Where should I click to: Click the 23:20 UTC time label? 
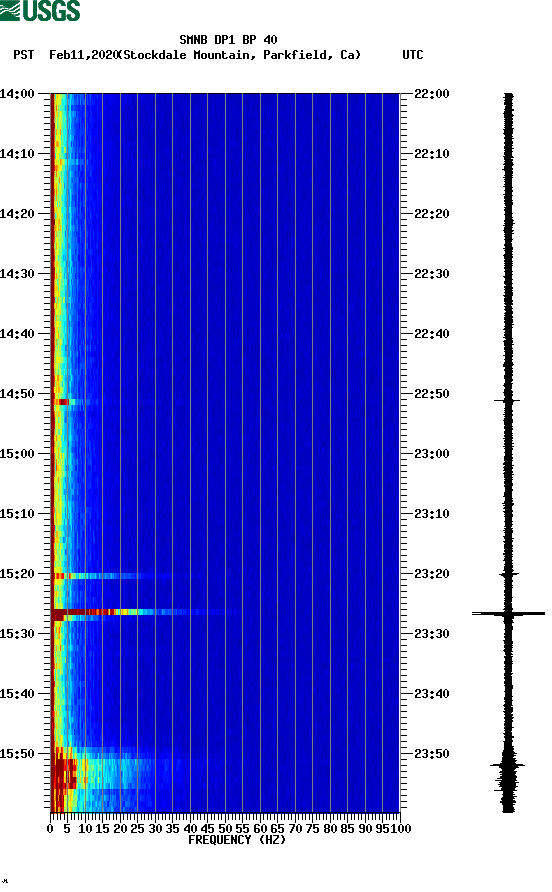[431, 573]
